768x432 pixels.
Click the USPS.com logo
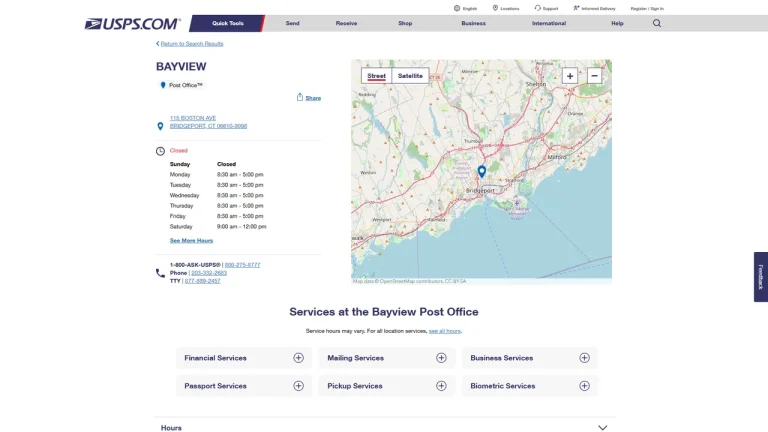(x=133, y=24)
